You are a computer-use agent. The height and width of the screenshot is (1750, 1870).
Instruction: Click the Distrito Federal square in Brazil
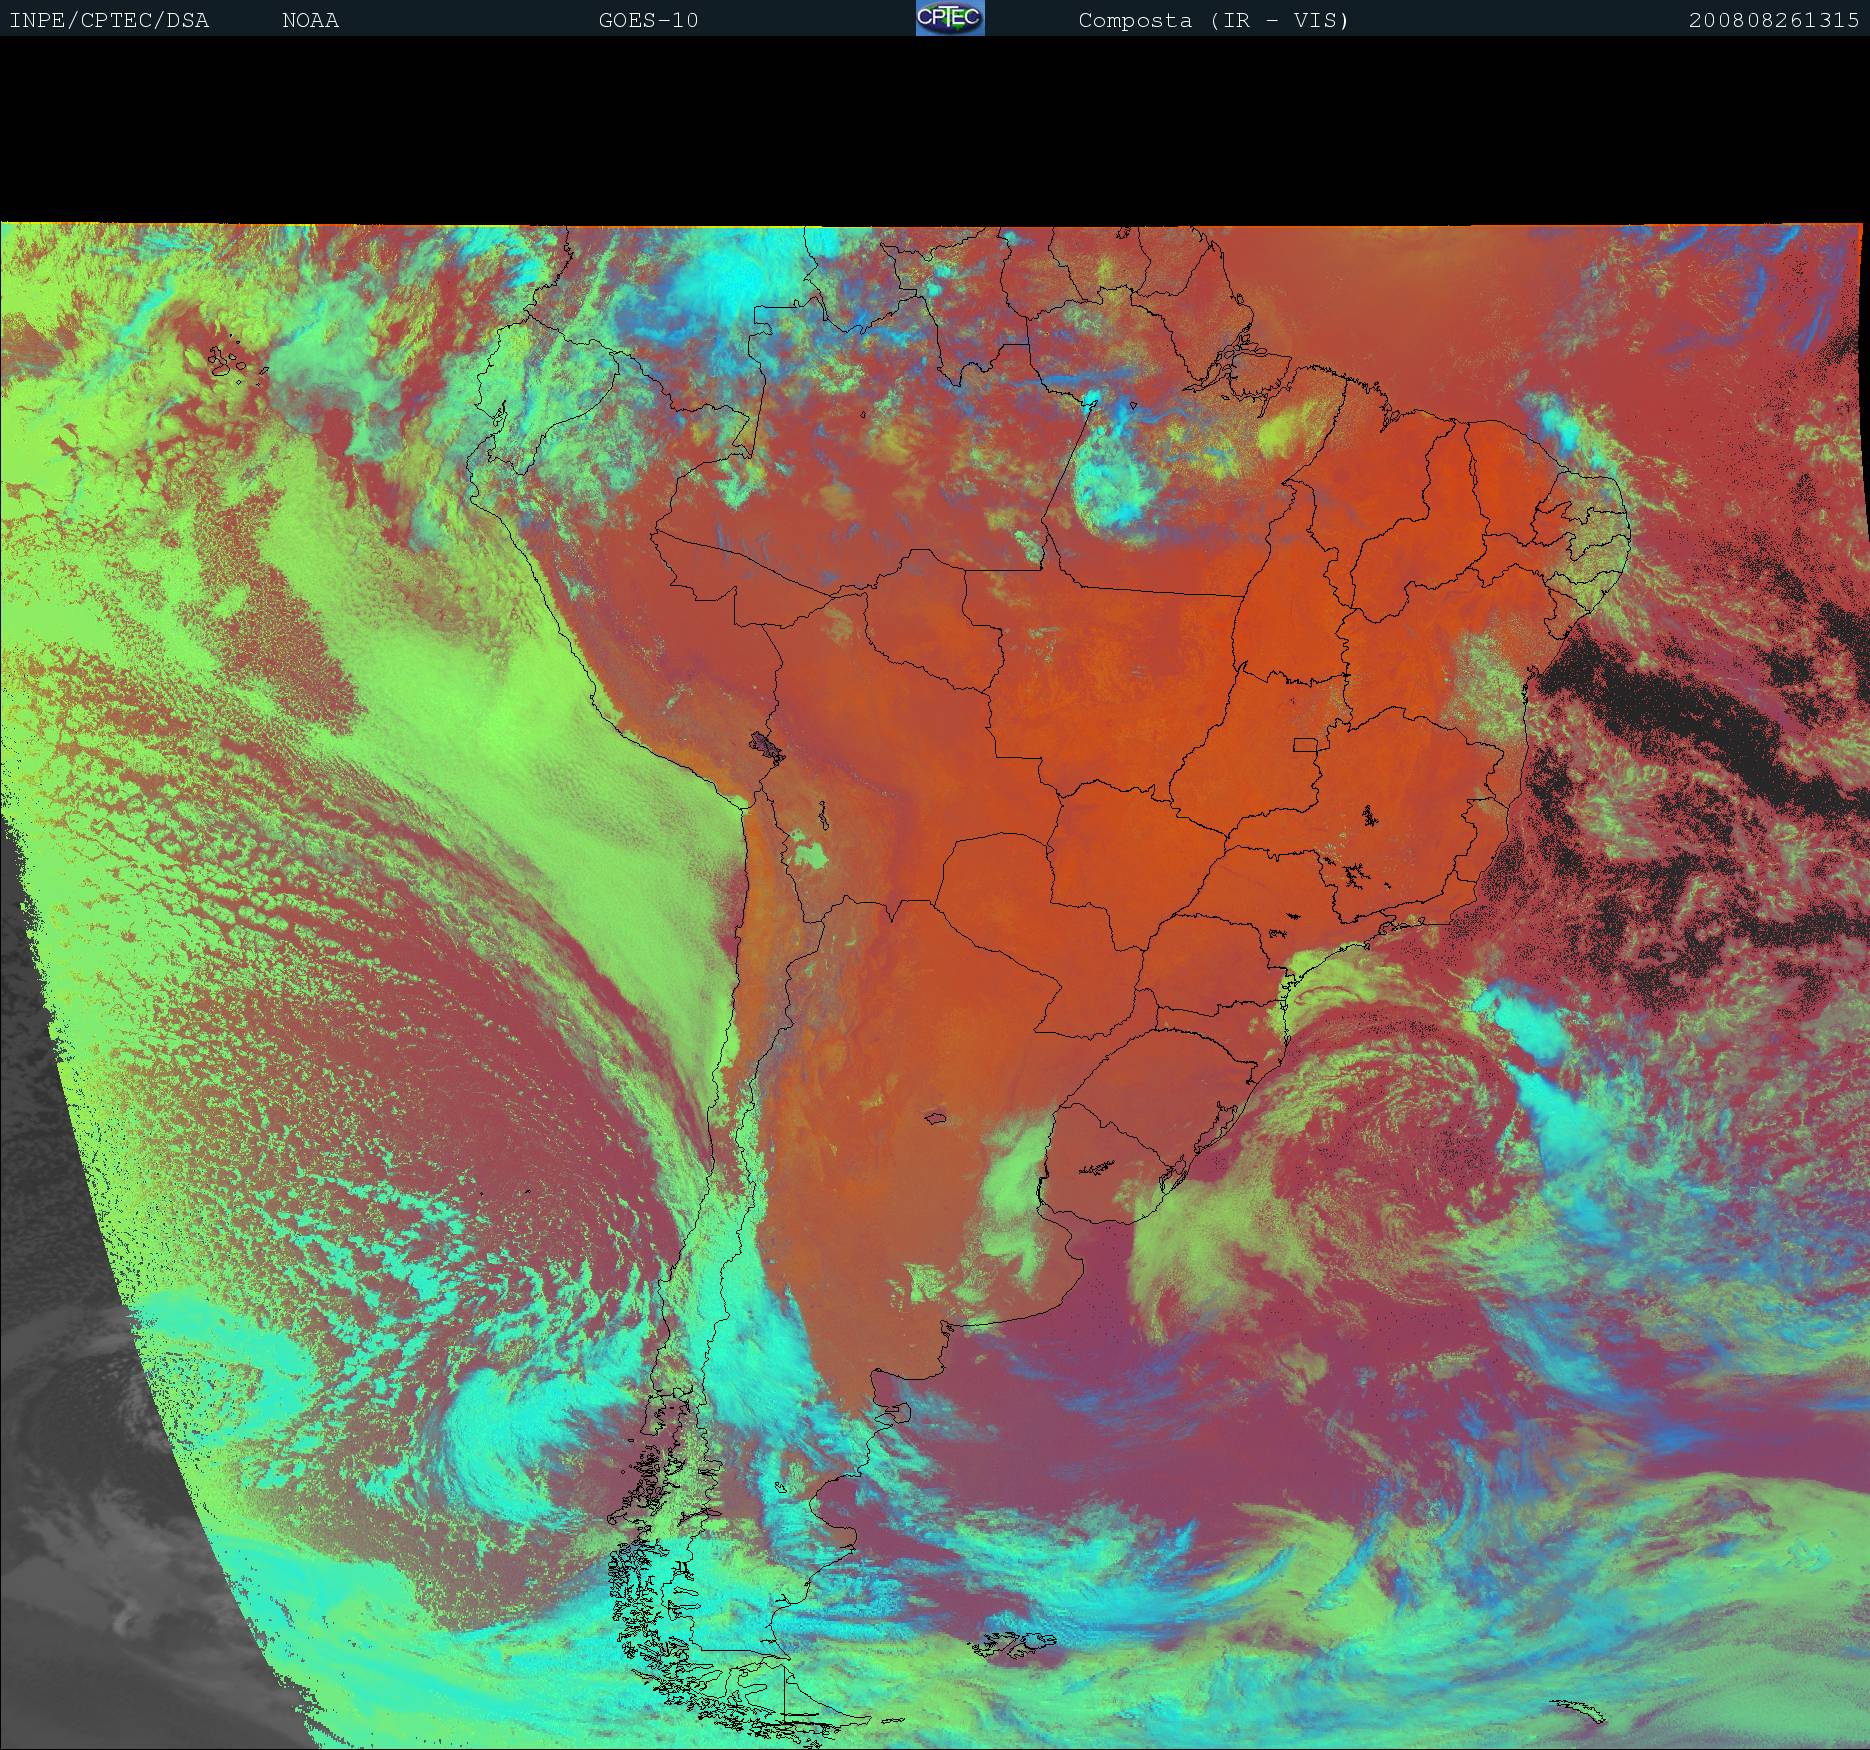[1305, 744]
